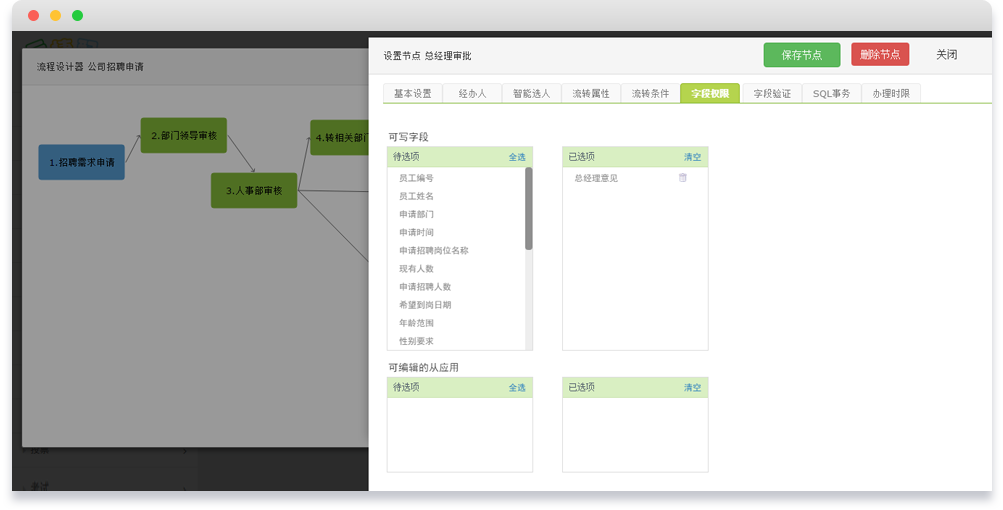Click the yellow macOS minimize button

pos(56,16)
